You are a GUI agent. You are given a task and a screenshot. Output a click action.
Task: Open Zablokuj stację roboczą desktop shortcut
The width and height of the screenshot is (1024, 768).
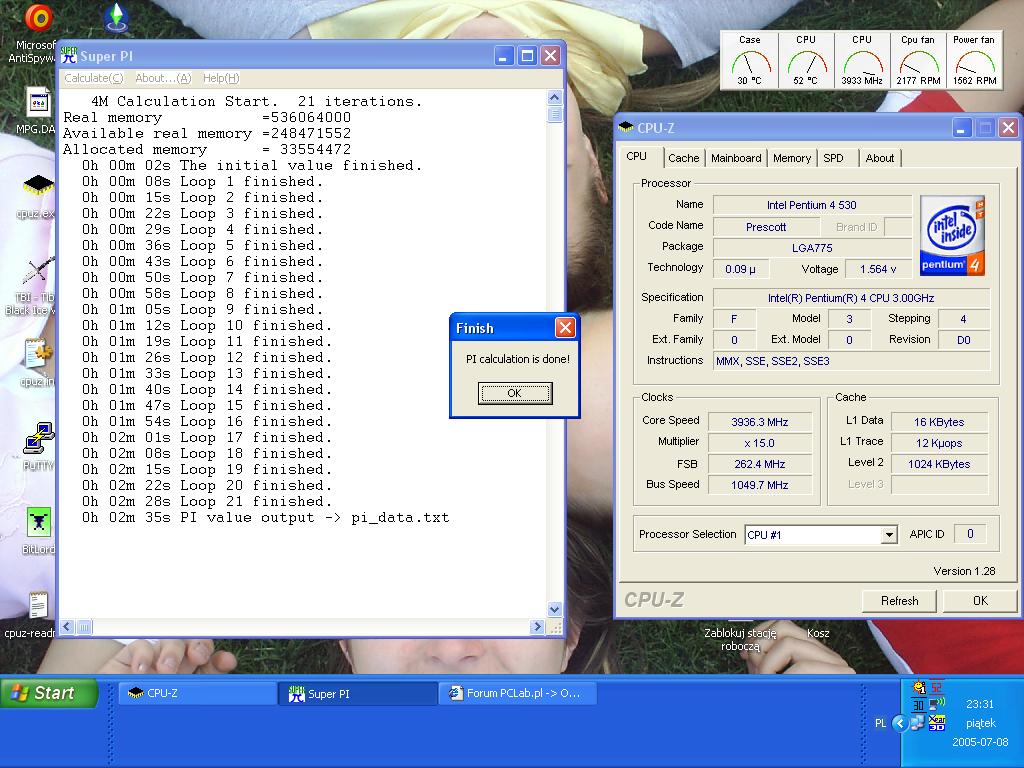pos(740,639)
